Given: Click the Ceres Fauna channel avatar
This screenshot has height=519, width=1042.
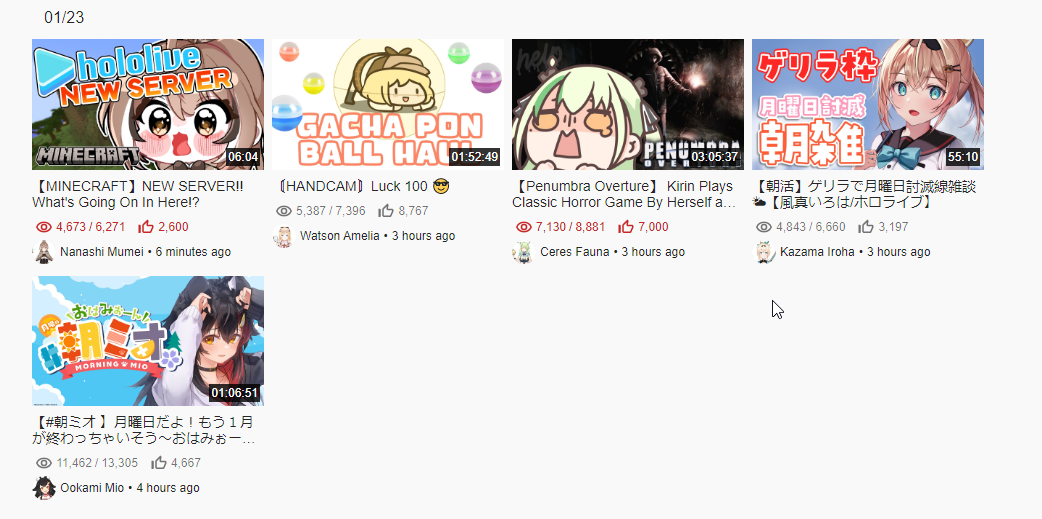Looking at the screenshot, I should 523,252.
